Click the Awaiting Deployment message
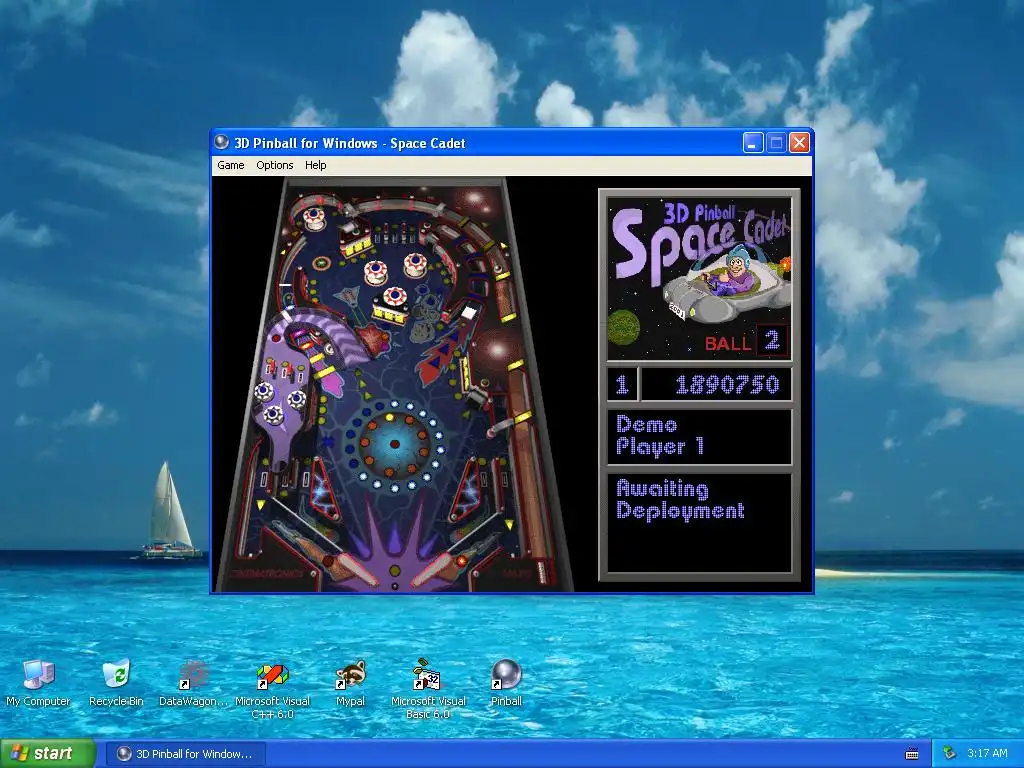This screenshot has width=1024, height=768. point(680,500)
